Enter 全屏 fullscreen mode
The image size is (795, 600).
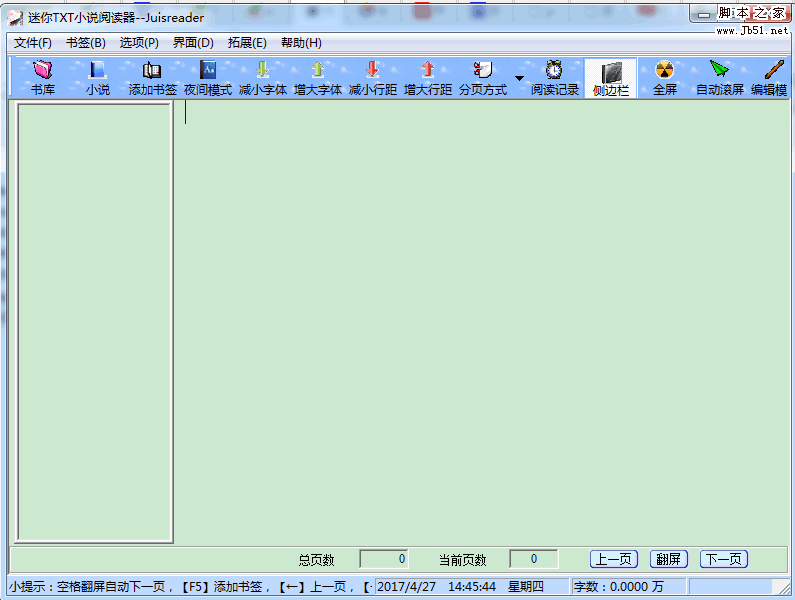tap(665, 78)
